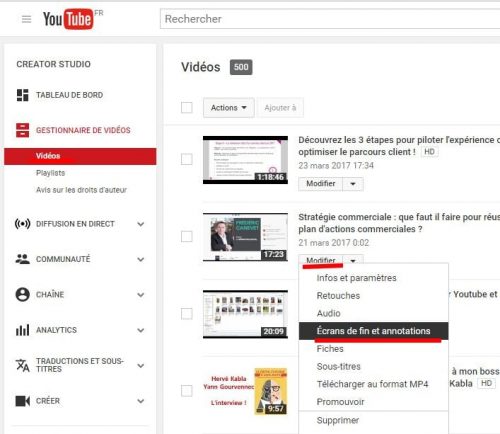Click HD badge on the first video
Screen dimensions: 500x434
[x=429, y=152]
